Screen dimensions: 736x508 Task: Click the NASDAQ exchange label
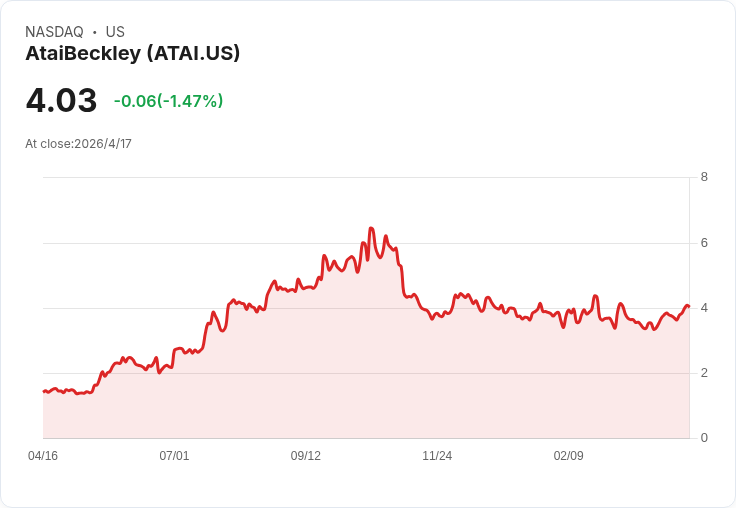54,32
